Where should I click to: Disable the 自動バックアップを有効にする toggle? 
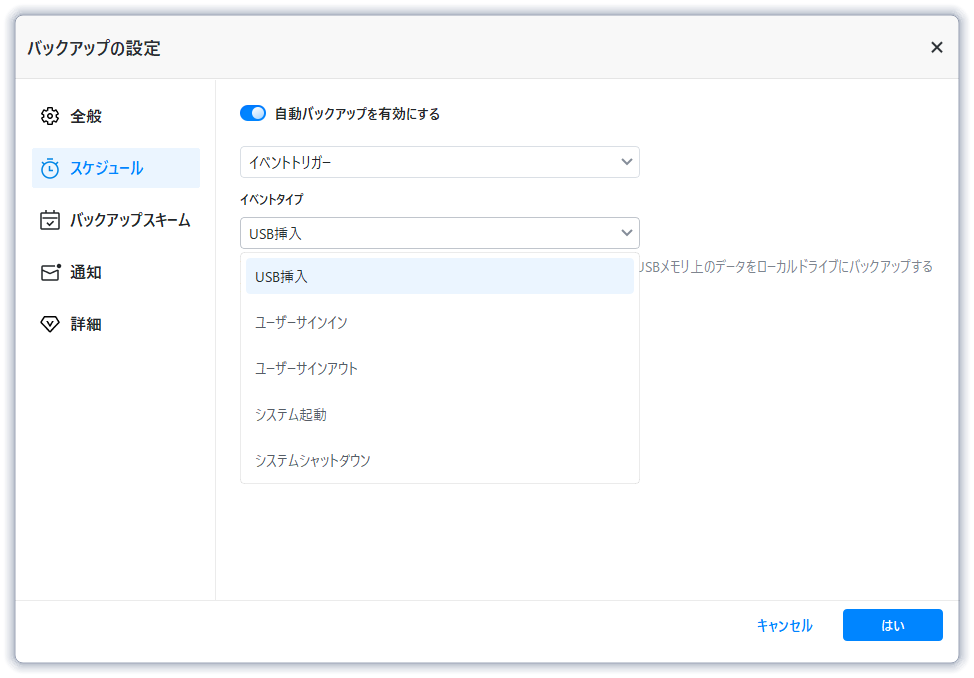252,114
